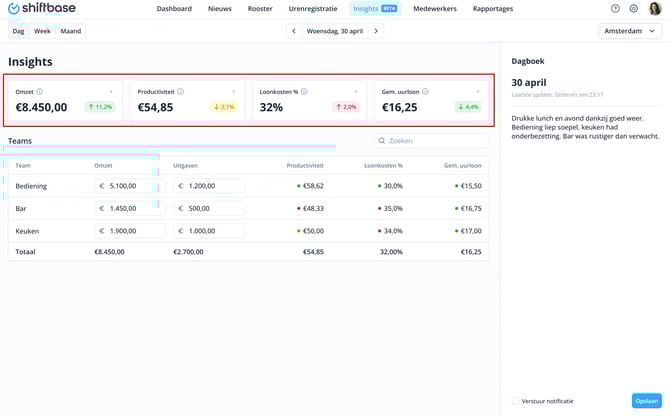Show info for Productiviteit card
The image size is (670, 416).
(x=181, y=92)
